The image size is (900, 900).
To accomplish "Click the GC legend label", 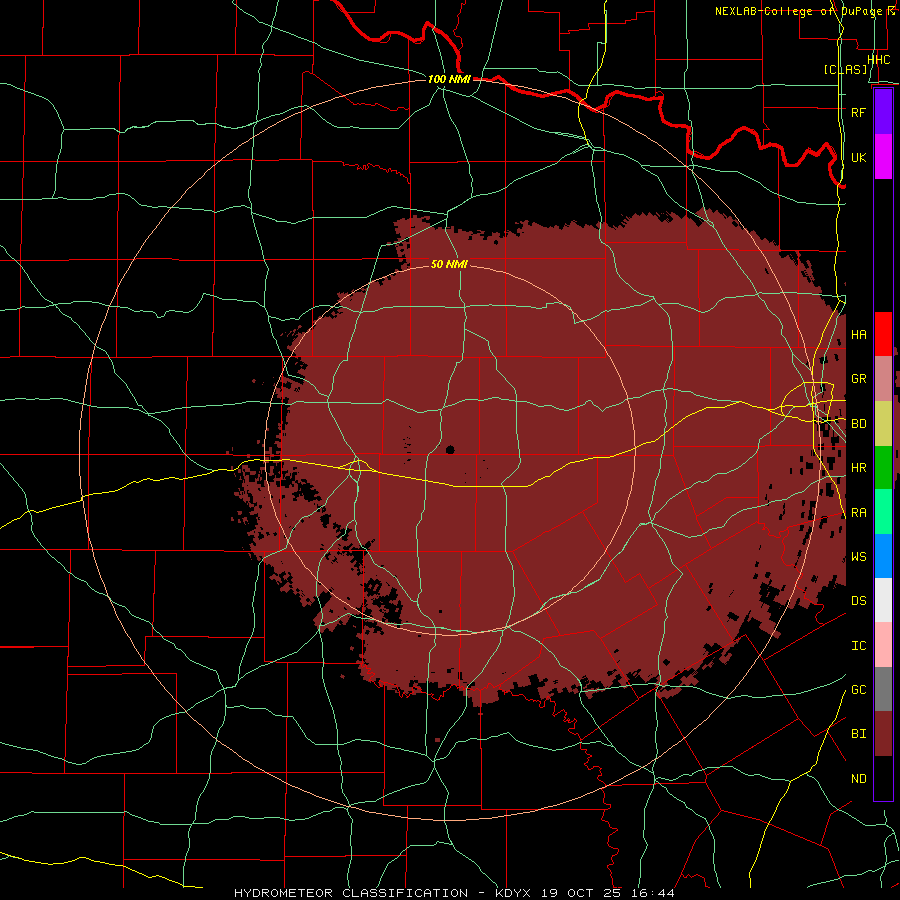I will [x=858, y=689].
